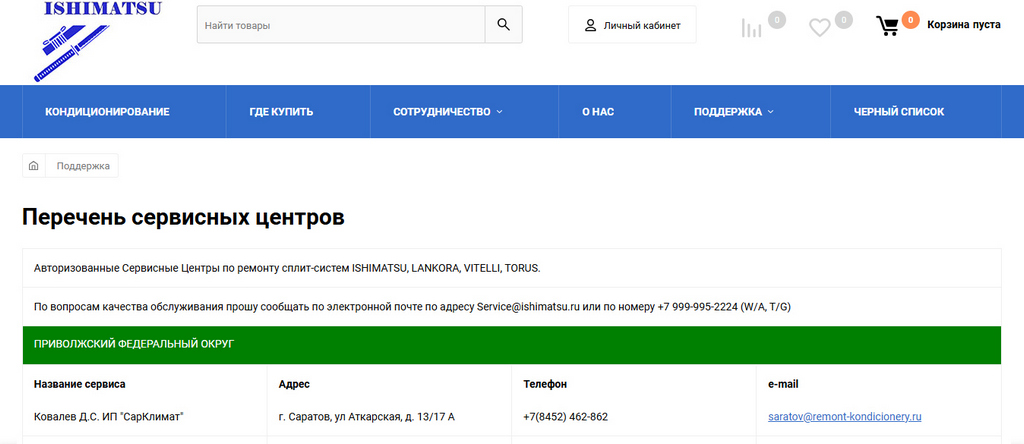Click the e-mail column header
This screenshot has height=444, width=1024.
click(x=783, y=384)
